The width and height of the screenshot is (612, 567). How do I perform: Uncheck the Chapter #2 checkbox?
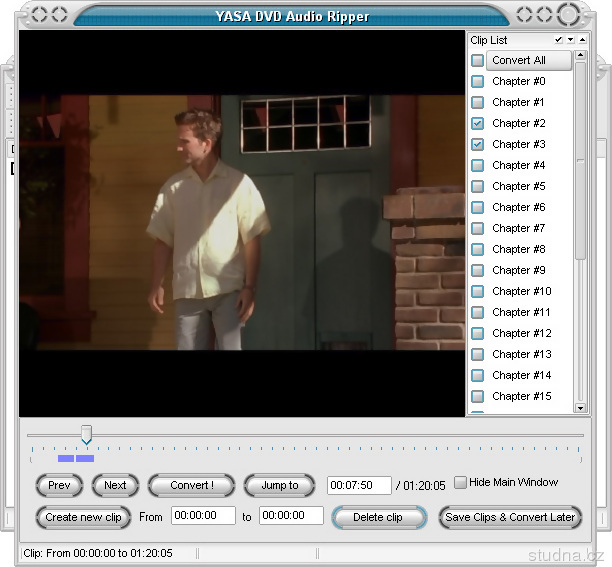(x=478, y=123)
